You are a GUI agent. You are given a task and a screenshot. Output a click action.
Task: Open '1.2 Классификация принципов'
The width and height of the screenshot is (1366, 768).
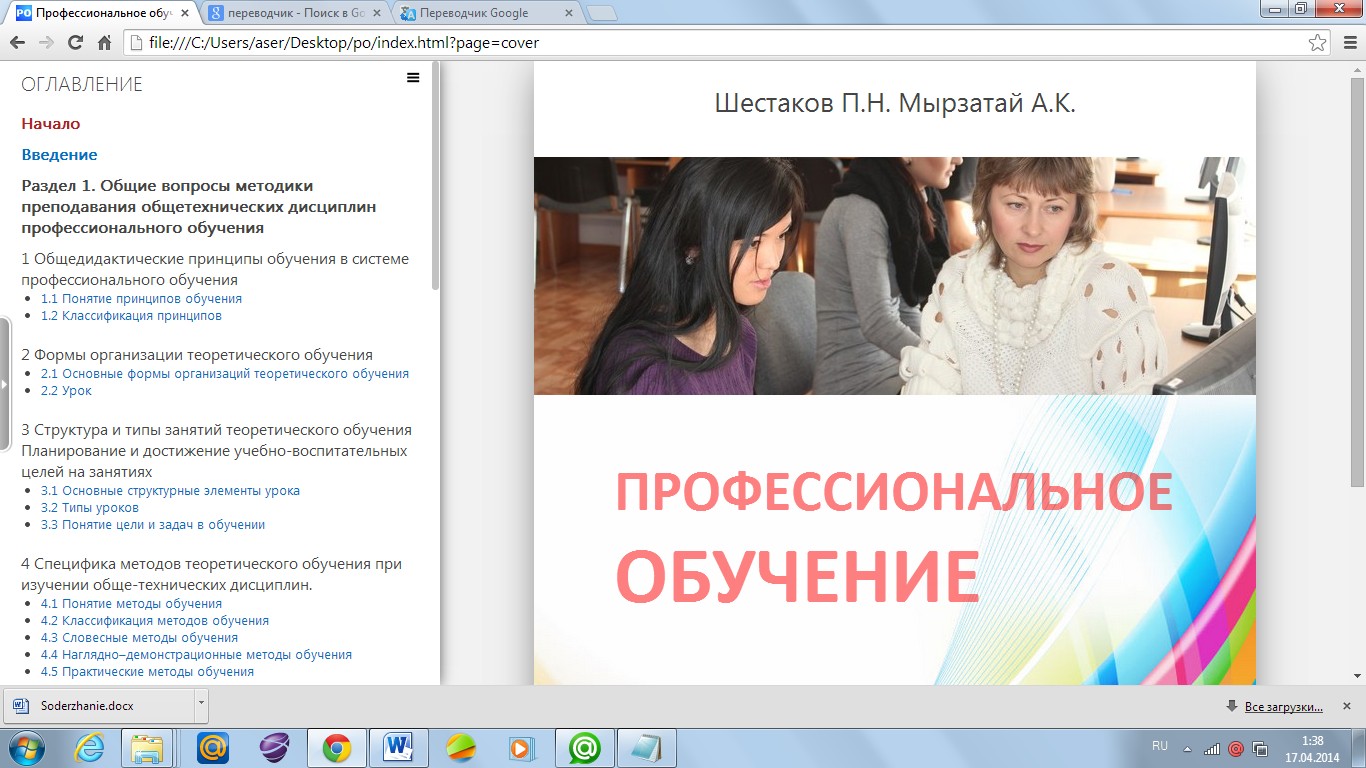[x=131, y=316]
